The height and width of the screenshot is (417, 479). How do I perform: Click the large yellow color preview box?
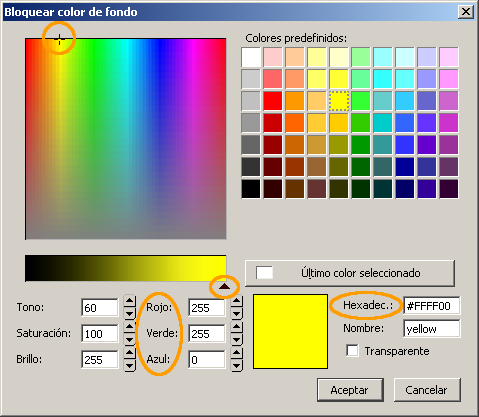click(x=290, y=331)
